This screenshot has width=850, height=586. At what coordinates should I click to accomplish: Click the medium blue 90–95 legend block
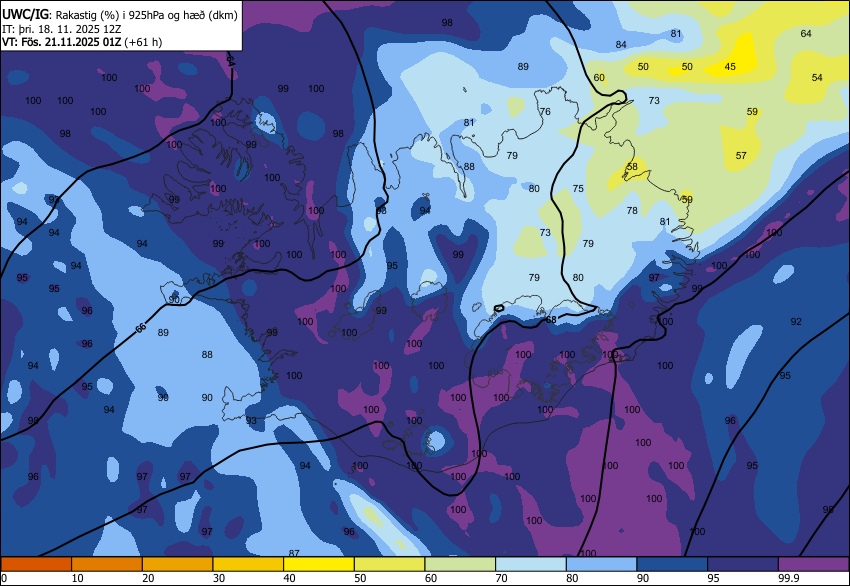tap(672, 564)
